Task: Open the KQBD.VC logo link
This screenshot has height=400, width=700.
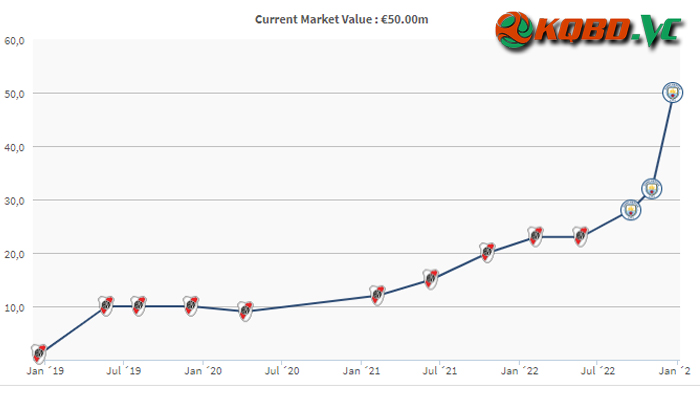Action: 589,30
